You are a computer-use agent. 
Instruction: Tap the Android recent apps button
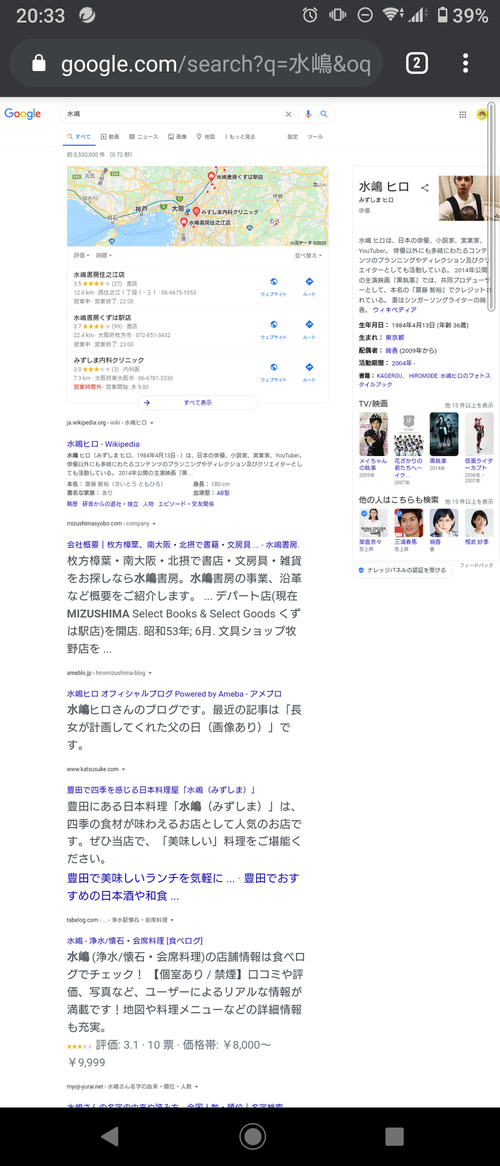pos(394,1136)
